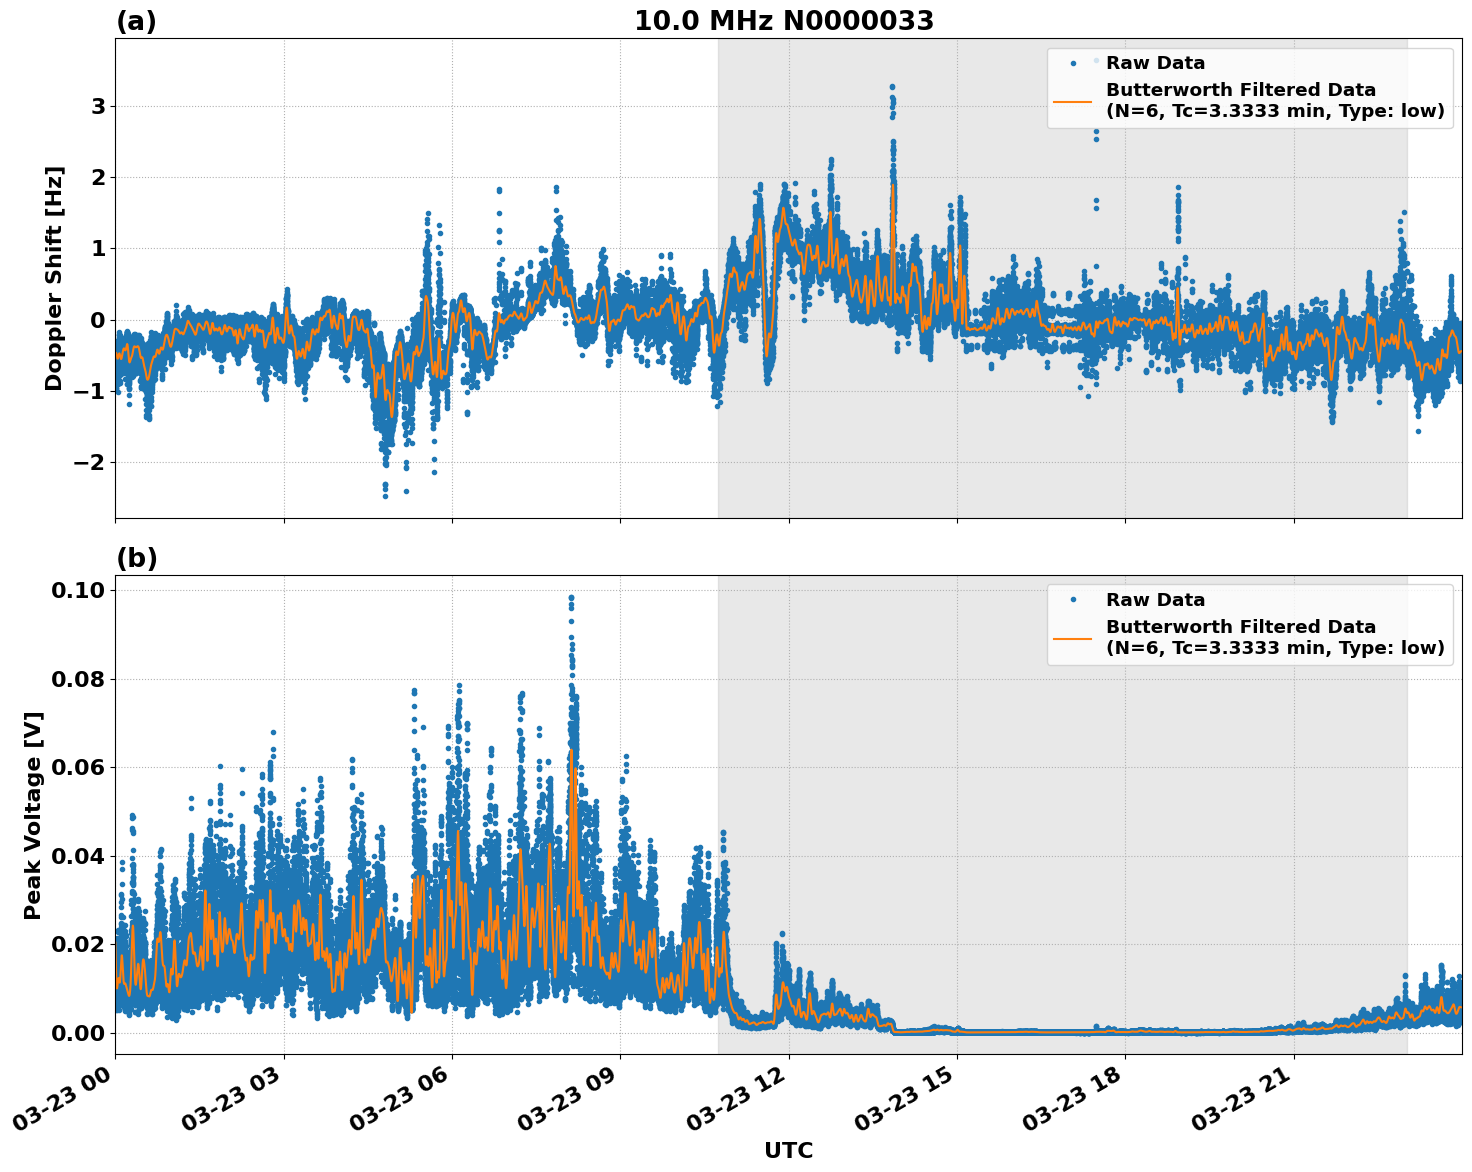Click the title 10.0 MHz N0000033
The image size is (1472, 1172).
[x=787, y=17]
